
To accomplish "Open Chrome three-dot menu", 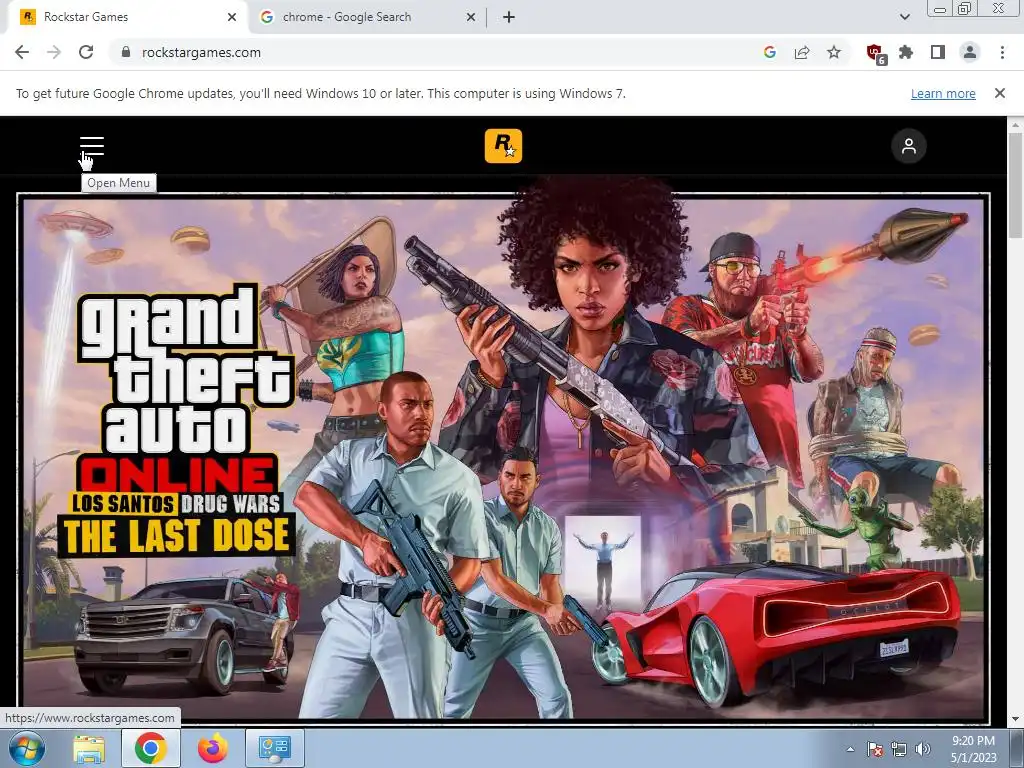I will (x=1002, y=52).
